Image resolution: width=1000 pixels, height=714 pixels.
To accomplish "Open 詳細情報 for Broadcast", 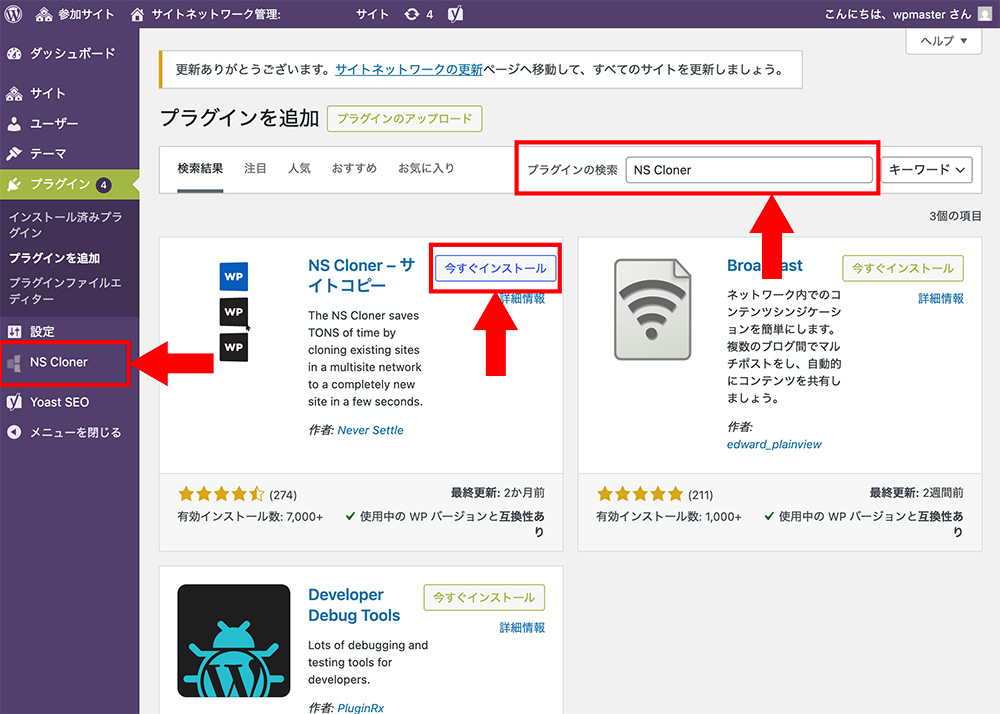I will pyautogui.click(x=941, y=298).
